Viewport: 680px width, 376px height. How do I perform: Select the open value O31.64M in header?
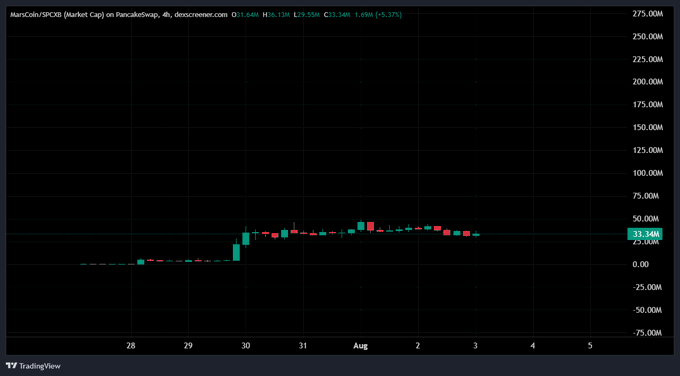pos(245,15)
